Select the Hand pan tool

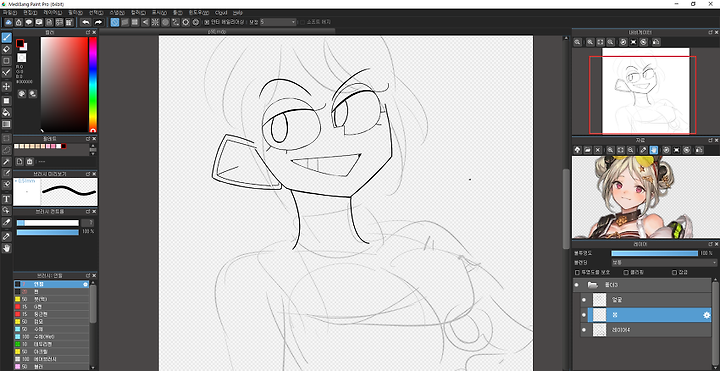(x=6, y=248)
